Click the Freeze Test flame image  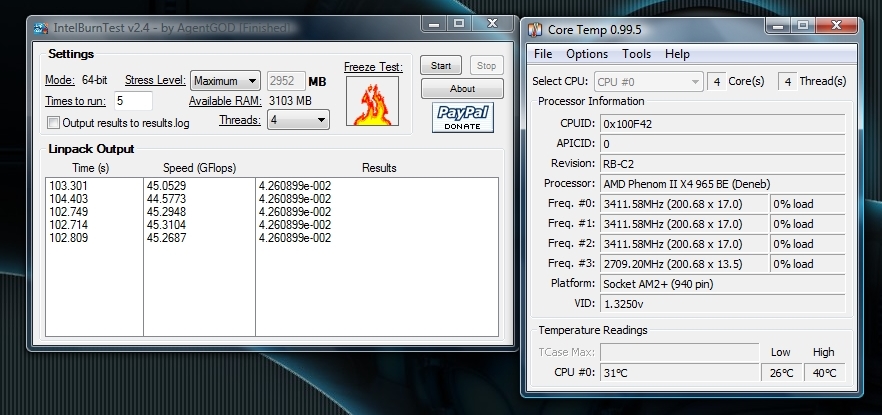click(x=372, y=101)
